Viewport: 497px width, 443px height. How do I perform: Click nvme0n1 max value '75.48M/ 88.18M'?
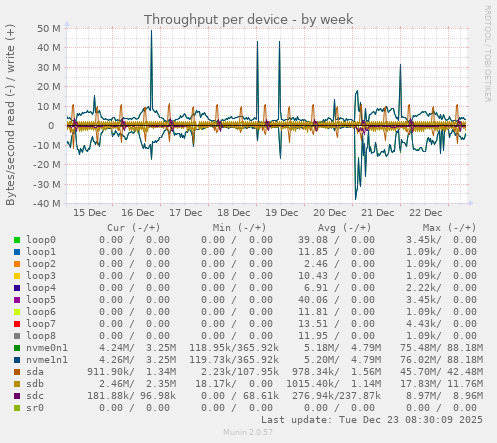tap(441, 348)
